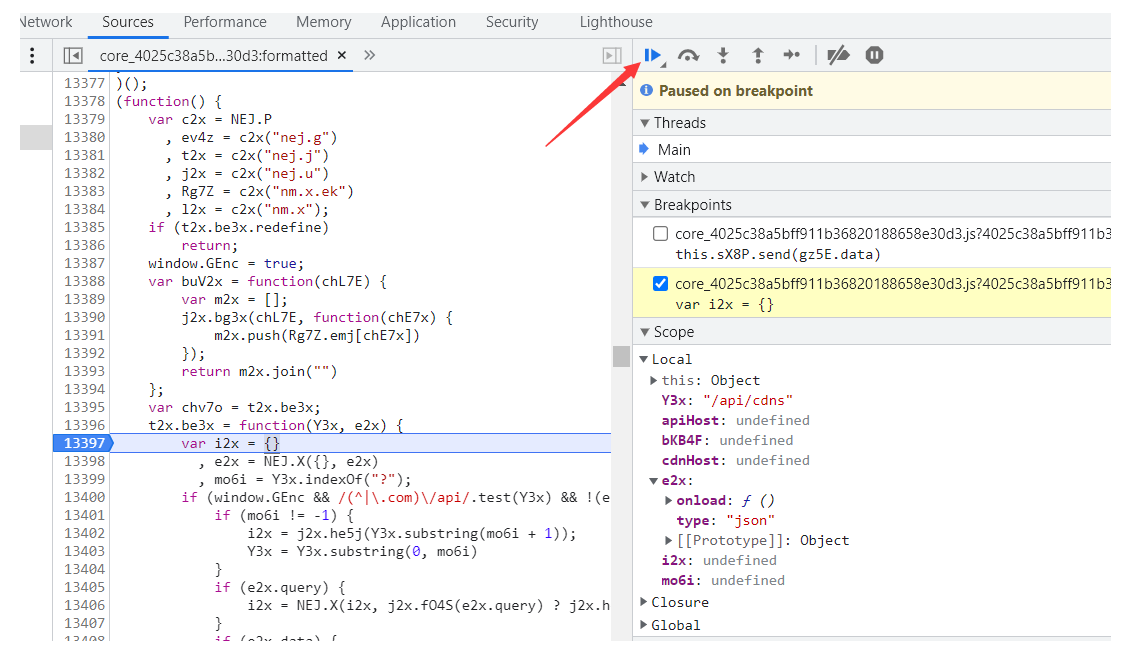Open the Lighthouse tab

[616, 22]
